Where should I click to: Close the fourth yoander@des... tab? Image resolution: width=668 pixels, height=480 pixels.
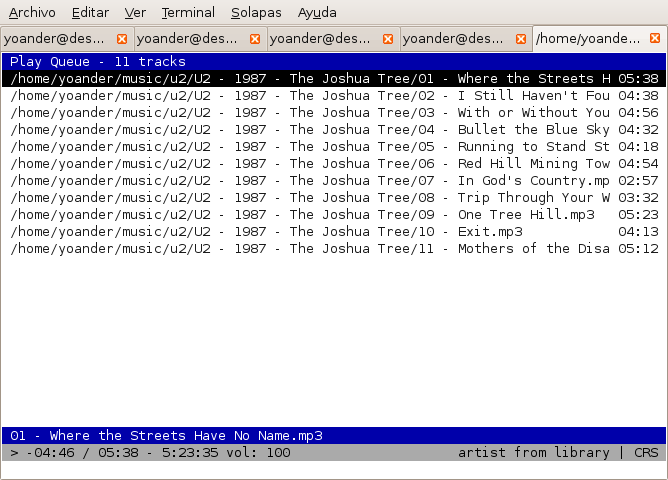click(521, 39)
